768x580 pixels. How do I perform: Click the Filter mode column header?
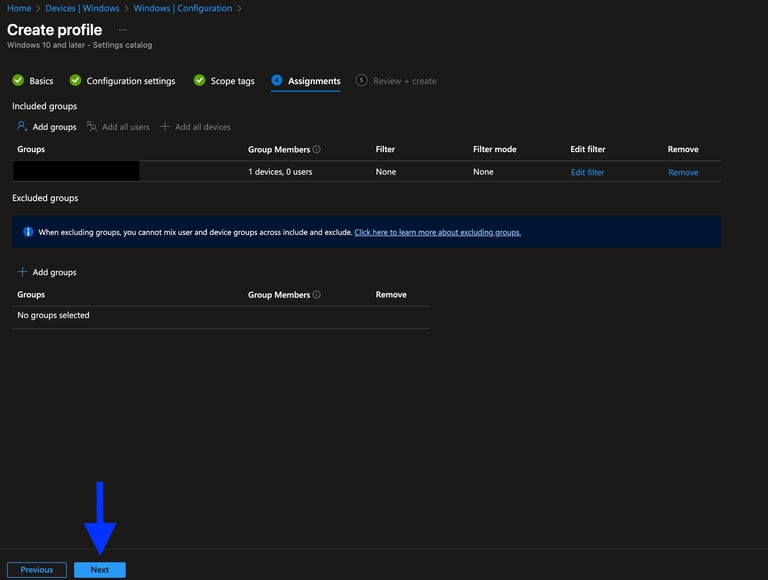click(x=495, y=149)
